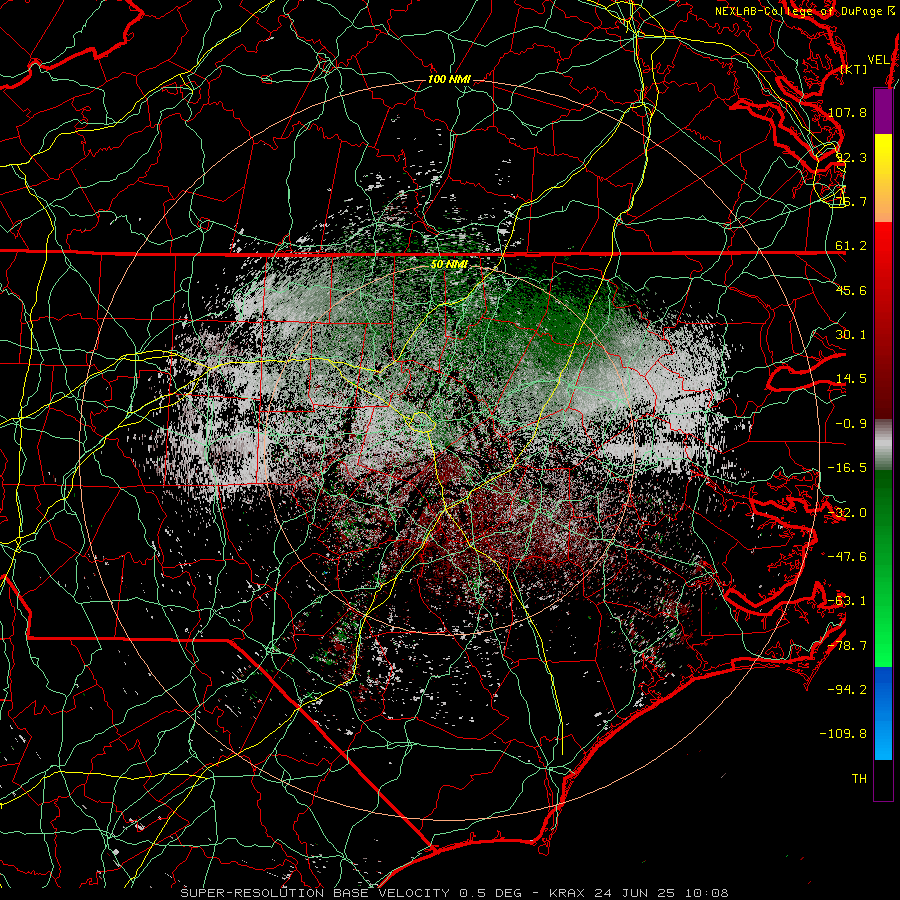Pick the purple segment of the color bar
Viewport: 900px width, 900px height.
[x=883, y=111]
